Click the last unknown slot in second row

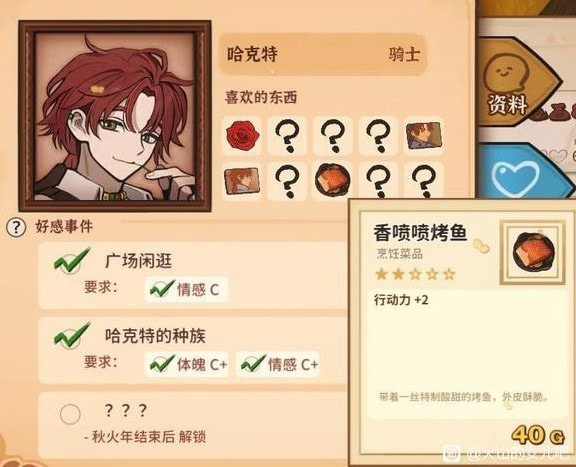click(x=424, y=180)
